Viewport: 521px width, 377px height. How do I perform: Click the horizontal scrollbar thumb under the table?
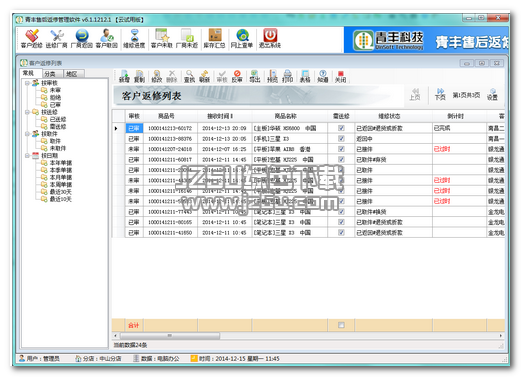[x=170, y=336]
